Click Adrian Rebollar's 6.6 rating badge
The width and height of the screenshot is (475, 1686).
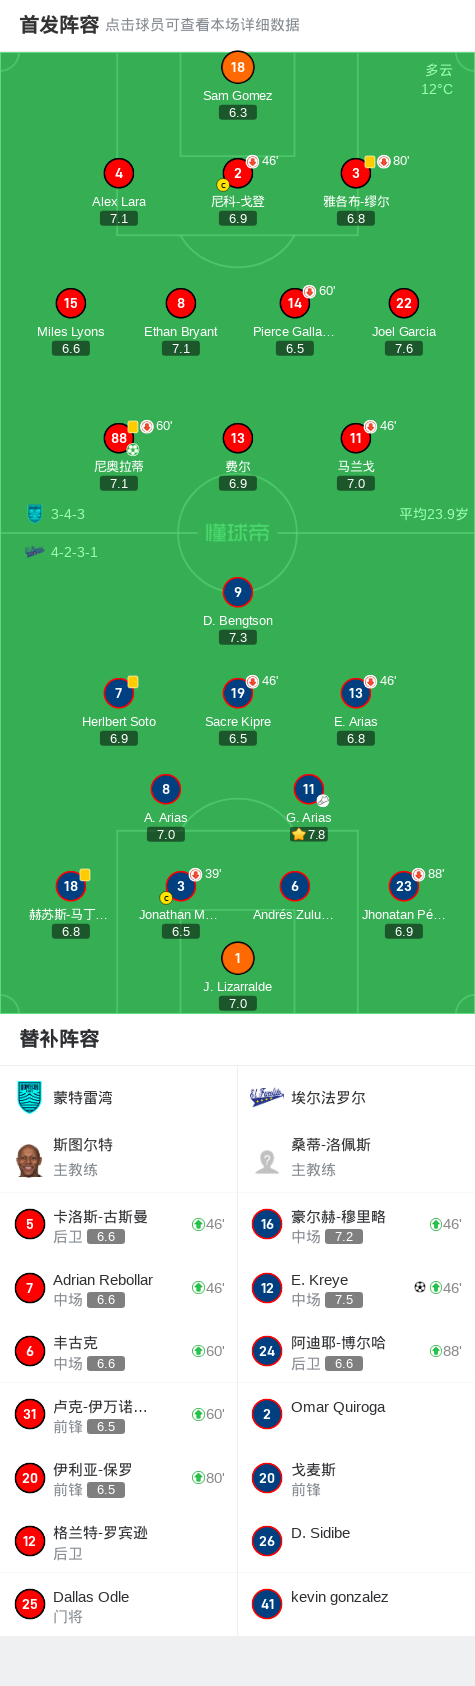point(106,1300)
